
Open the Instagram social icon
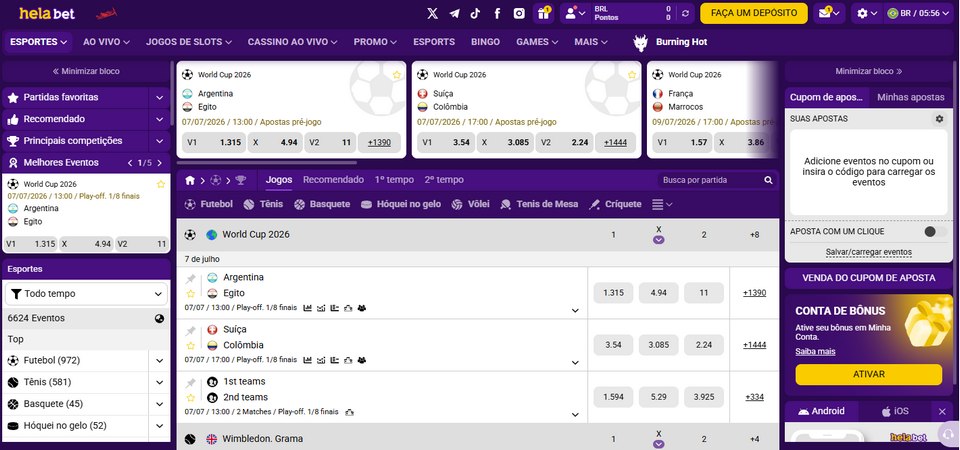[519, 13]
